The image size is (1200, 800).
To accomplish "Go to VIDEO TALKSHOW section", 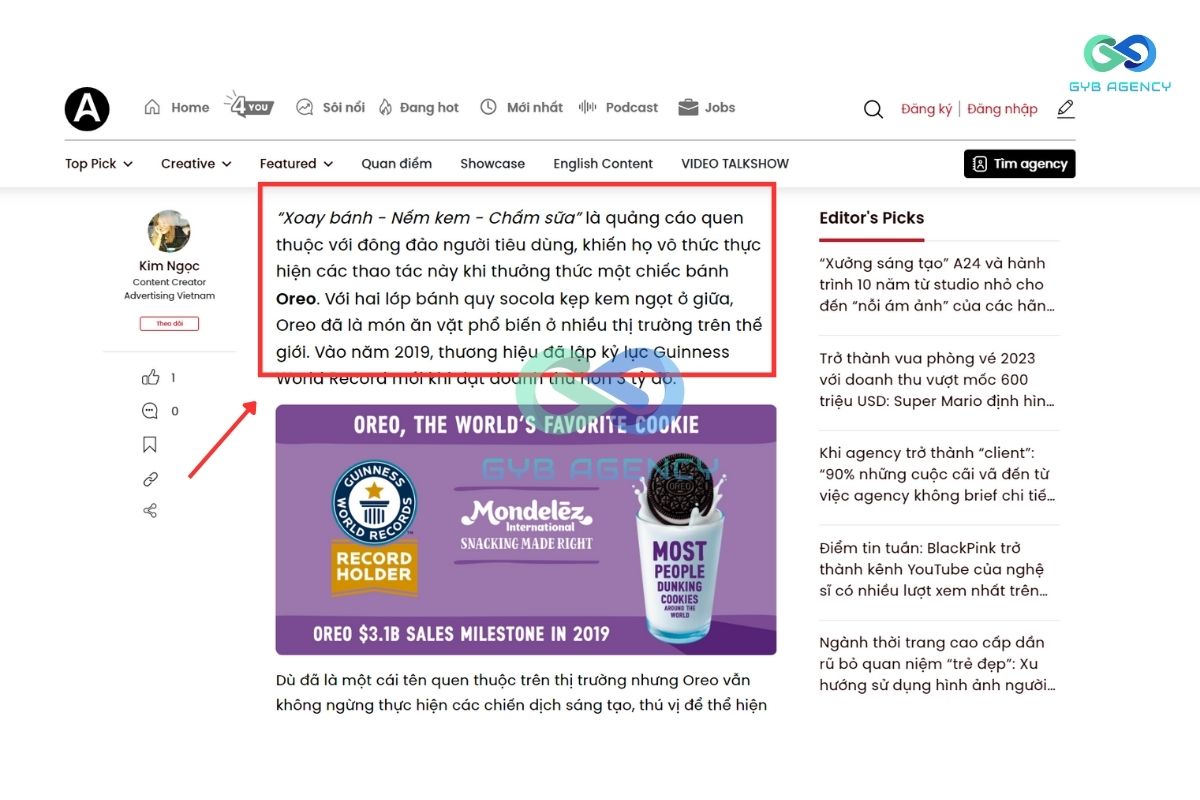I will coord(735,164).
